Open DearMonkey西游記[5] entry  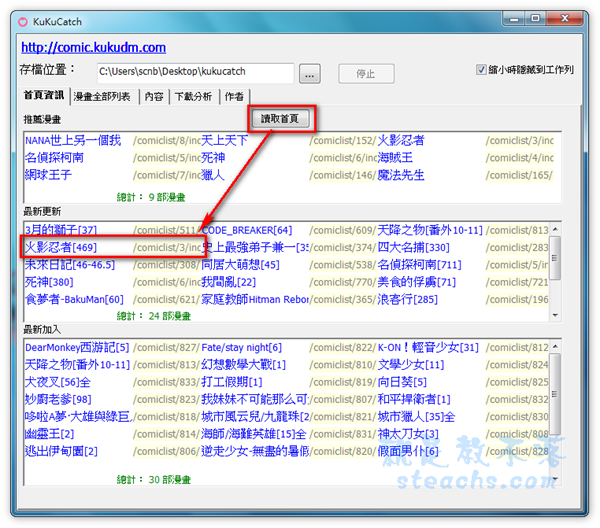[77, 347]
